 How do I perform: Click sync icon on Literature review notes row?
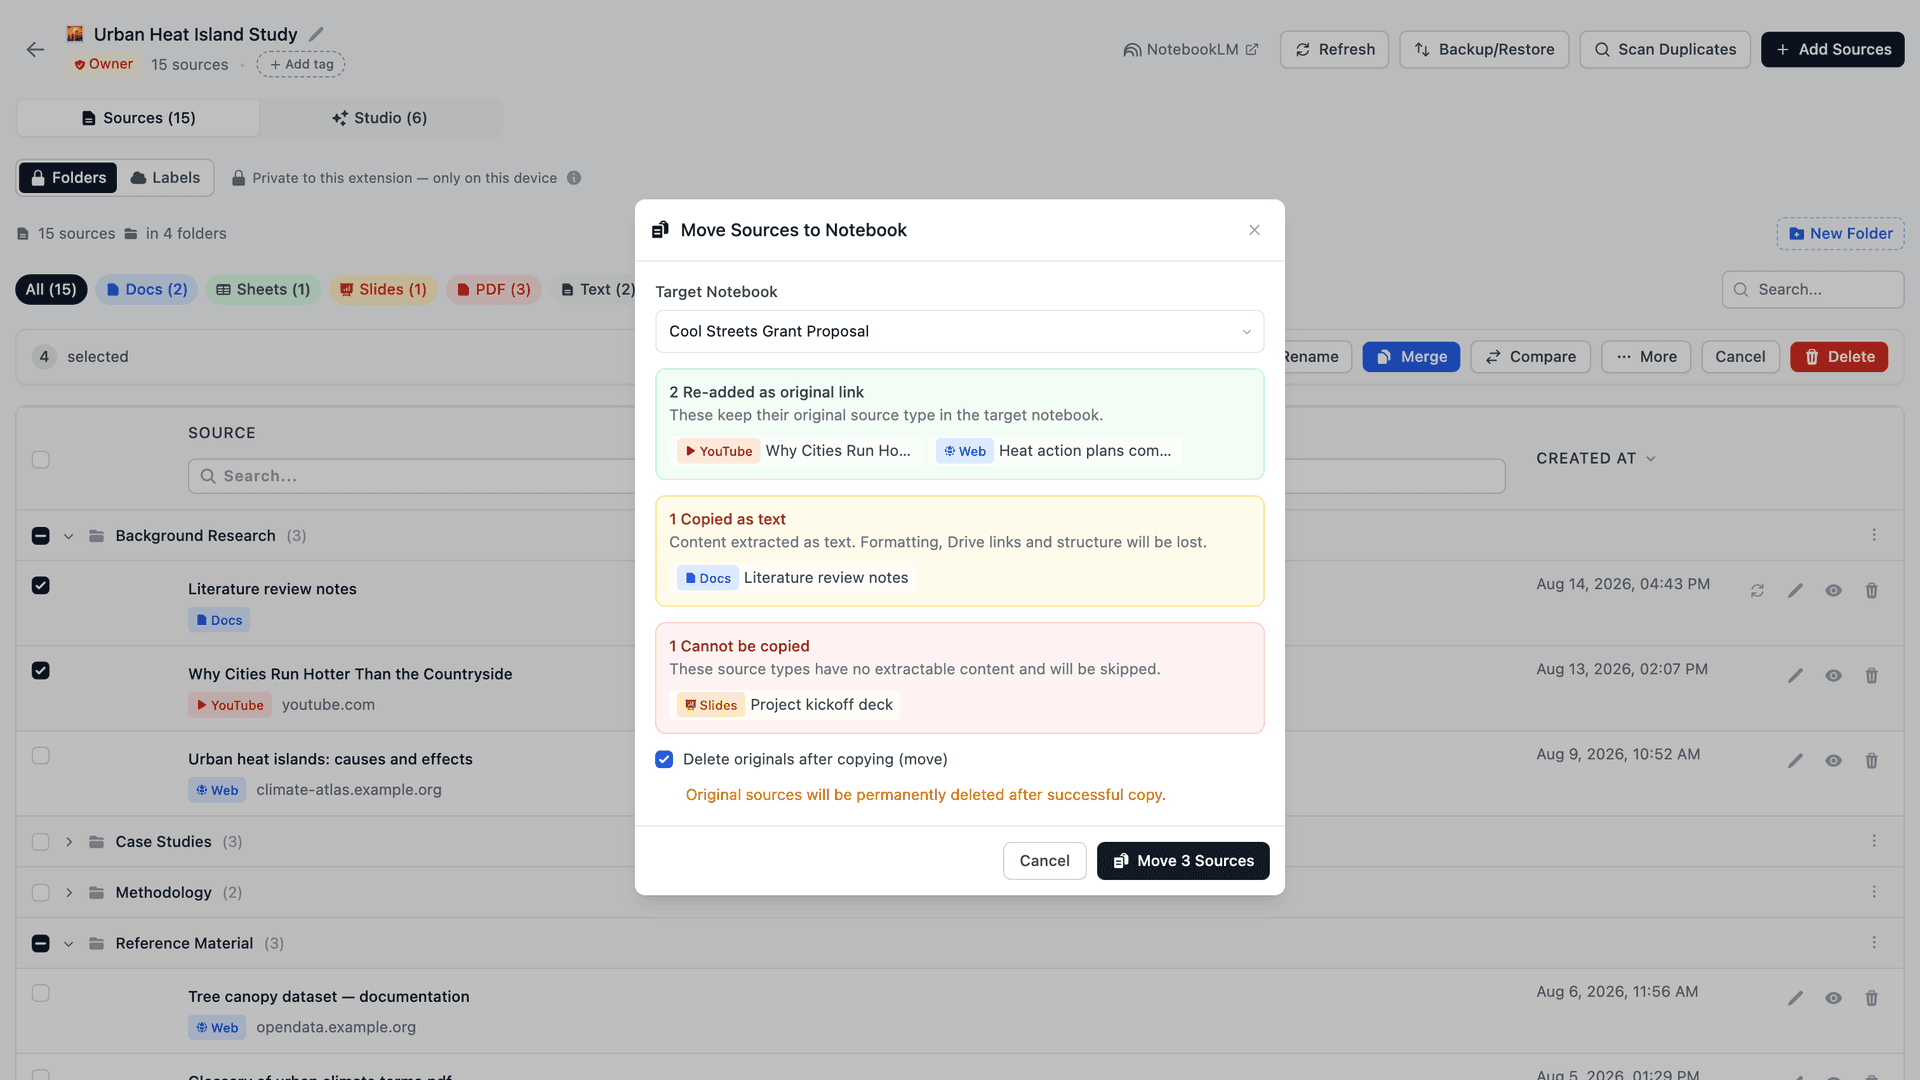(1757, 591)
